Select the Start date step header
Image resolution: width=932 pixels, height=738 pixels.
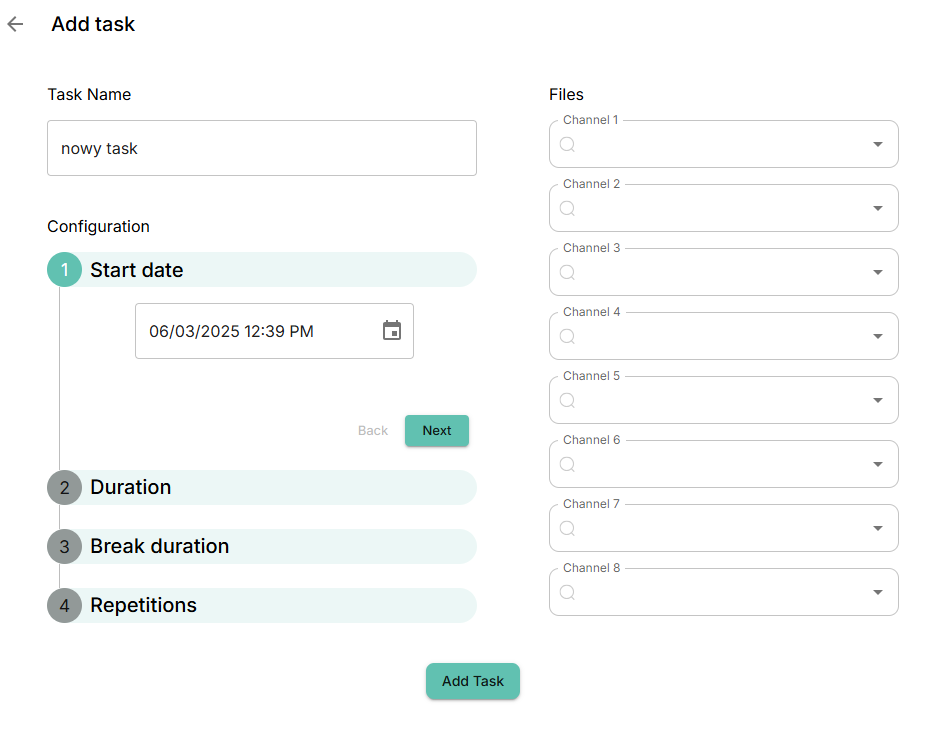coord(262,270)
